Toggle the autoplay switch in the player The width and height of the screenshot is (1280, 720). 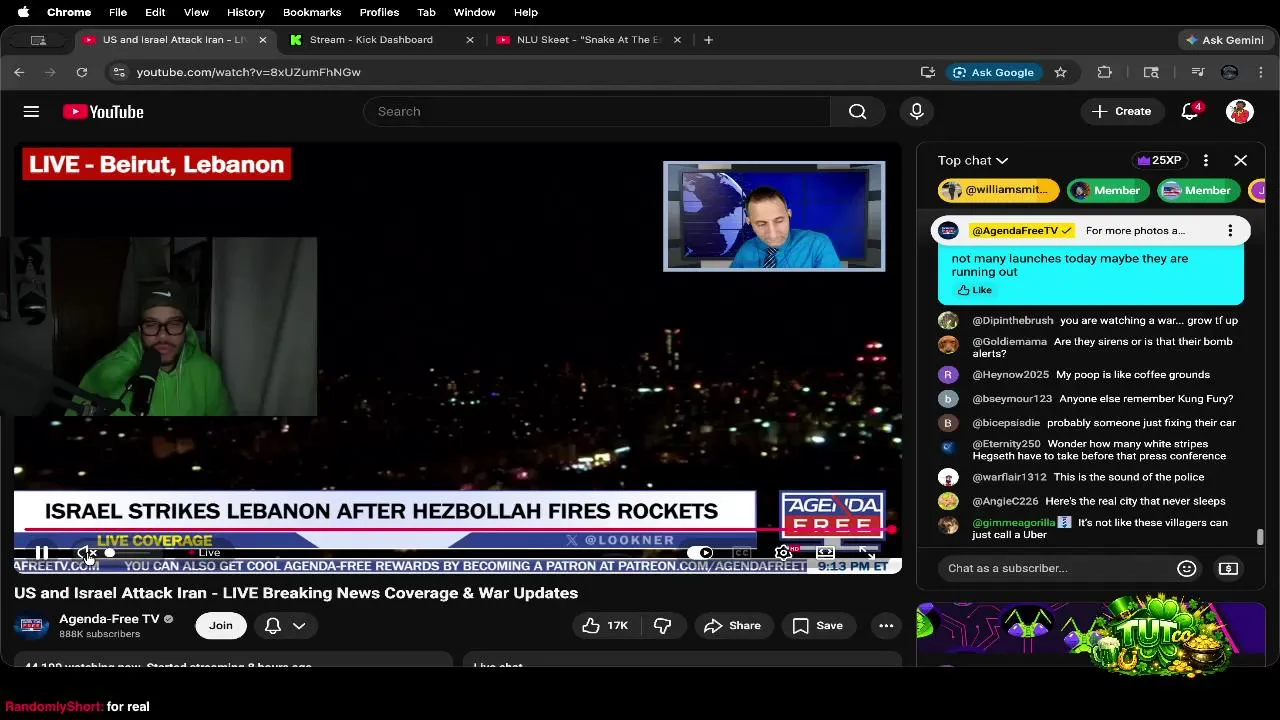[702, 552]
